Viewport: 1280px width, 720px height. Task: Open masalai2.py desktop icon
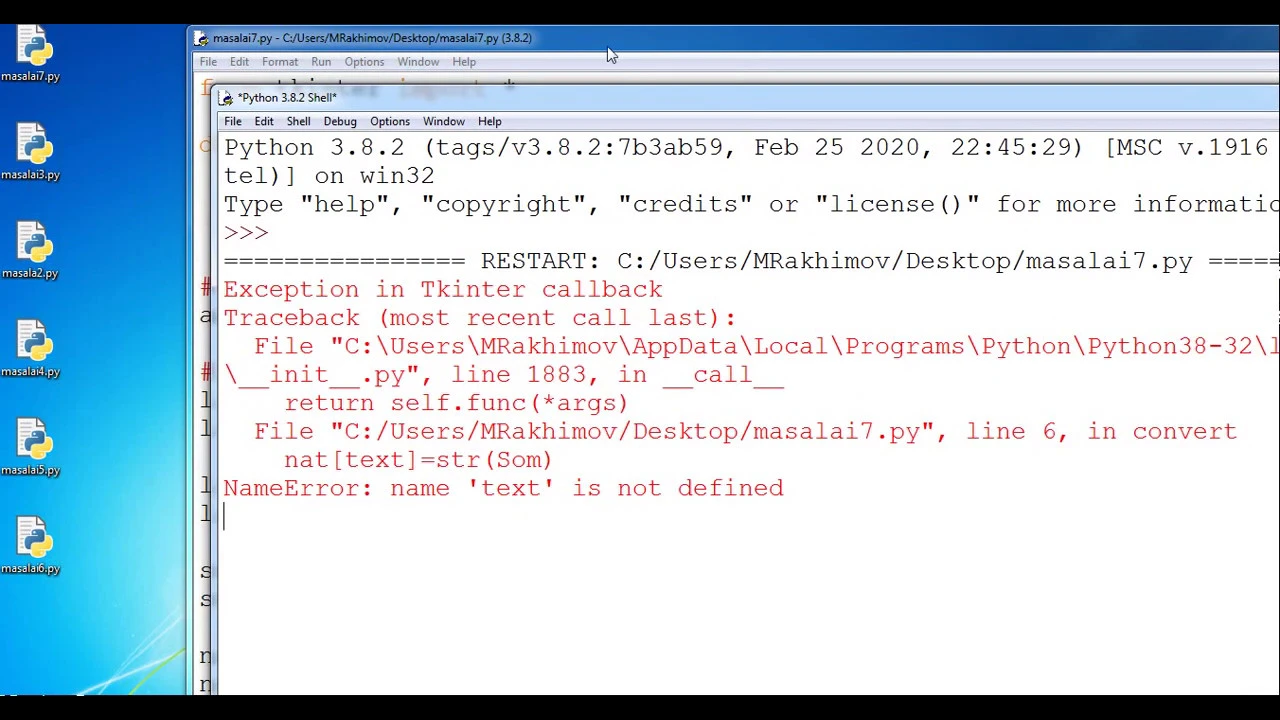coord(31,249)
